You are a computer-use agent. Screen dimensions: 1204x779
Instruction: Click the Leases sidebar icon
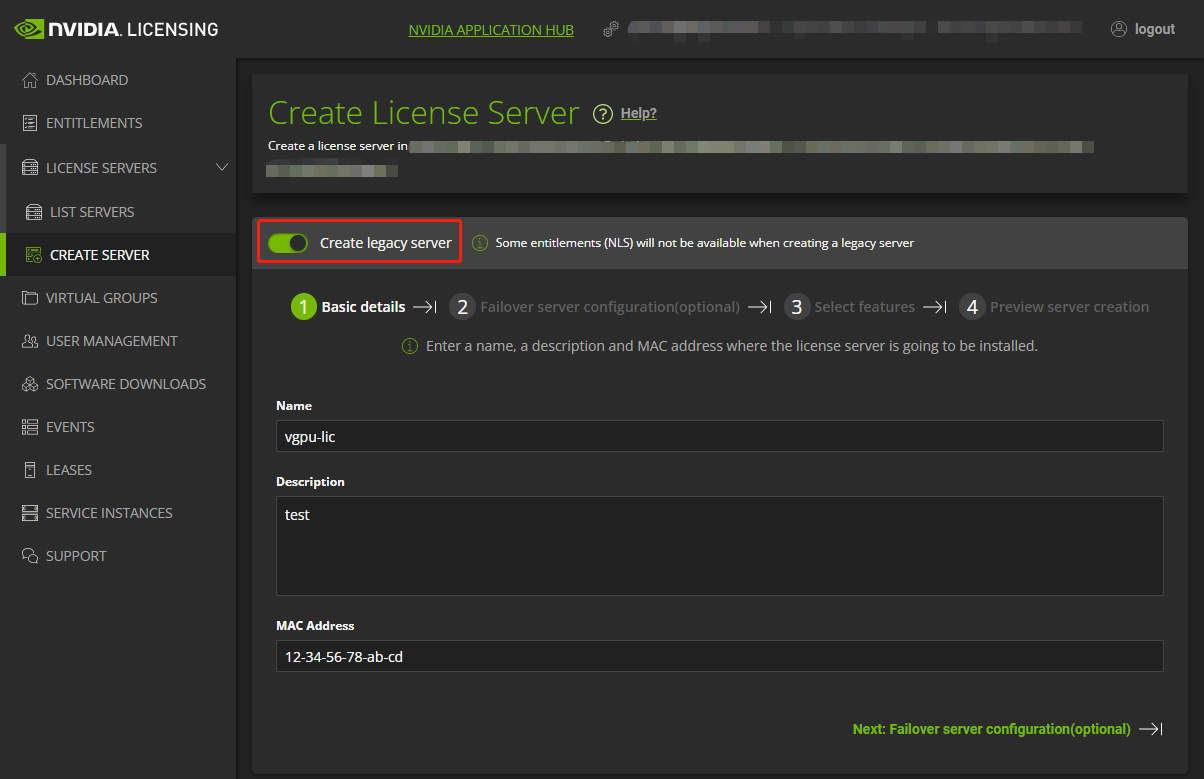coord(30,470)
